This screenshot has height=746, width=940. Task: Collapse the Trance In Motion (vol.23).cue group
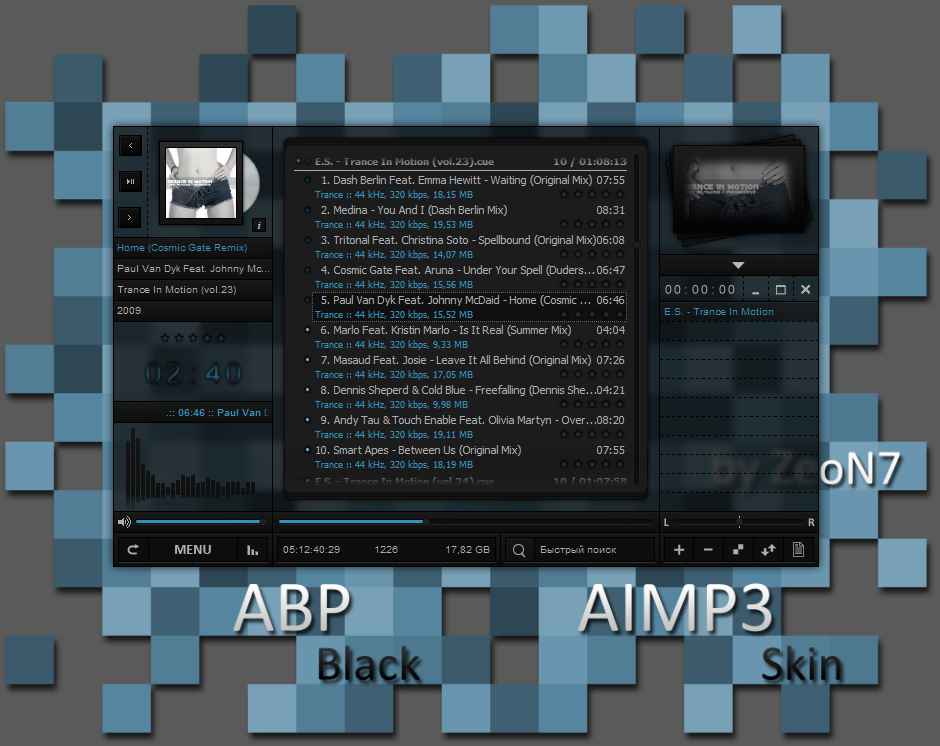pyautogui.click(x=299, y=161)
